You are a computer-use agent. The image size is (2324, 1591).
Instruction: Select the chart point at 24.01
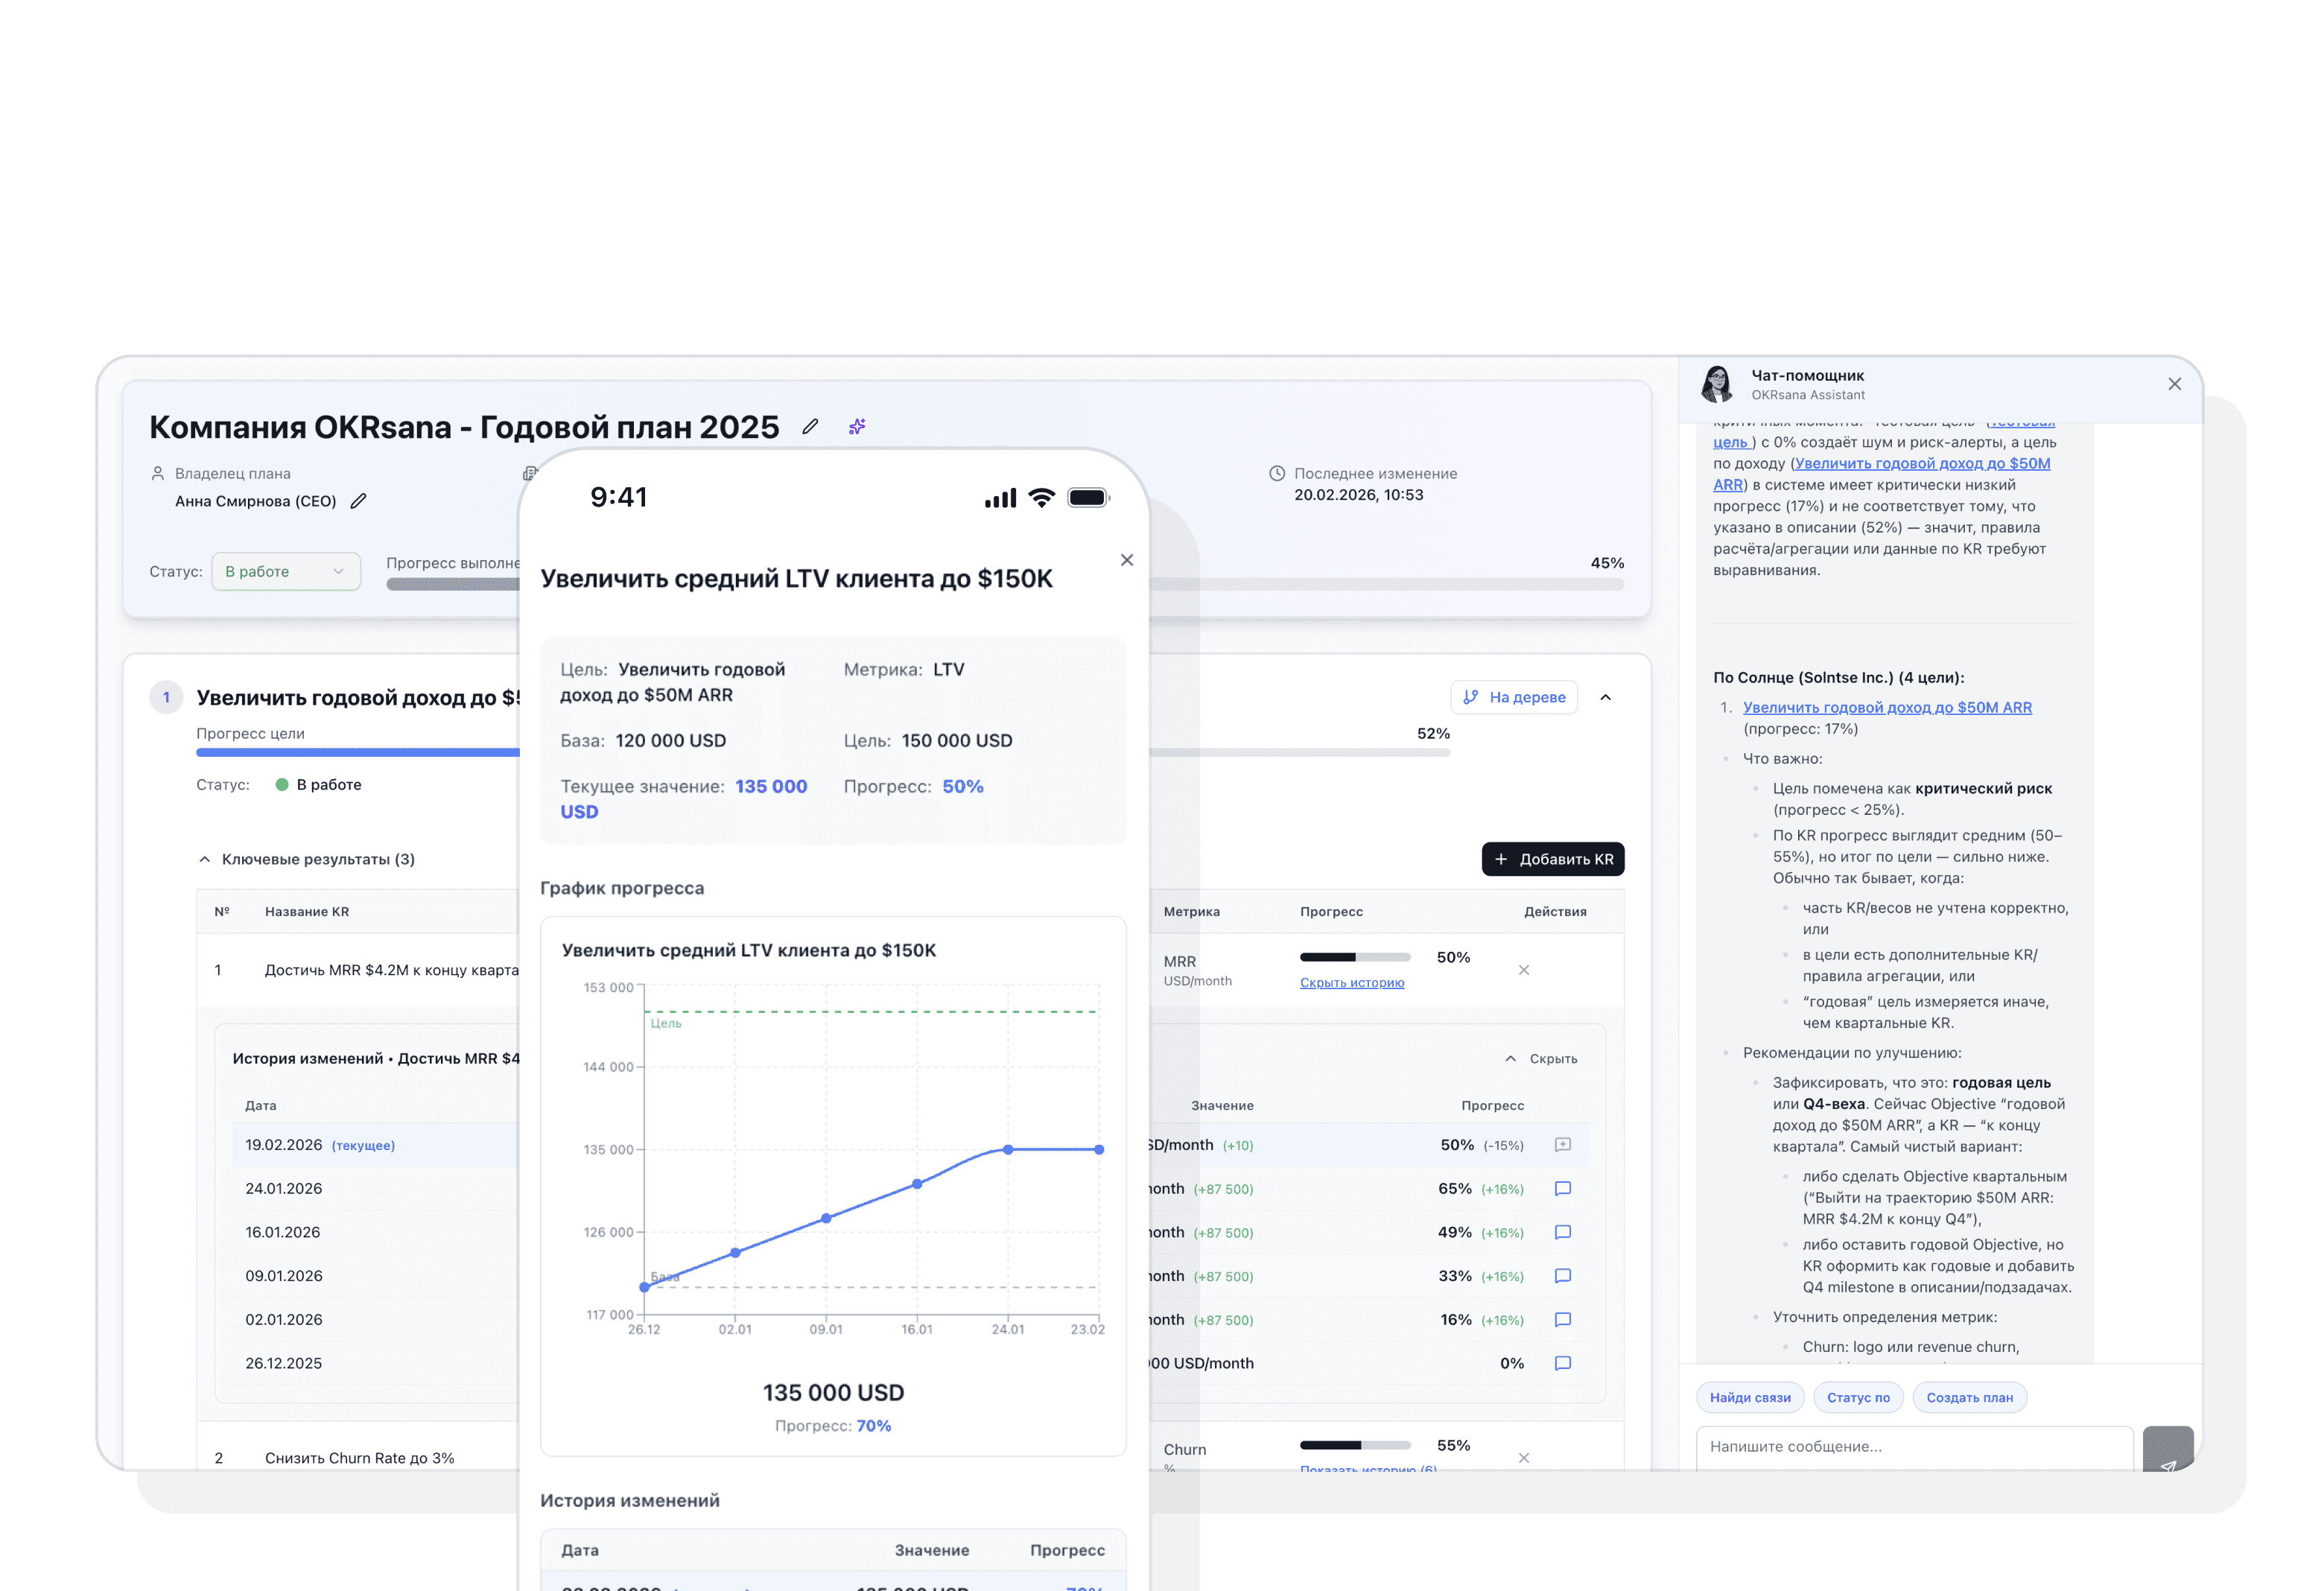[1008, 1150]
